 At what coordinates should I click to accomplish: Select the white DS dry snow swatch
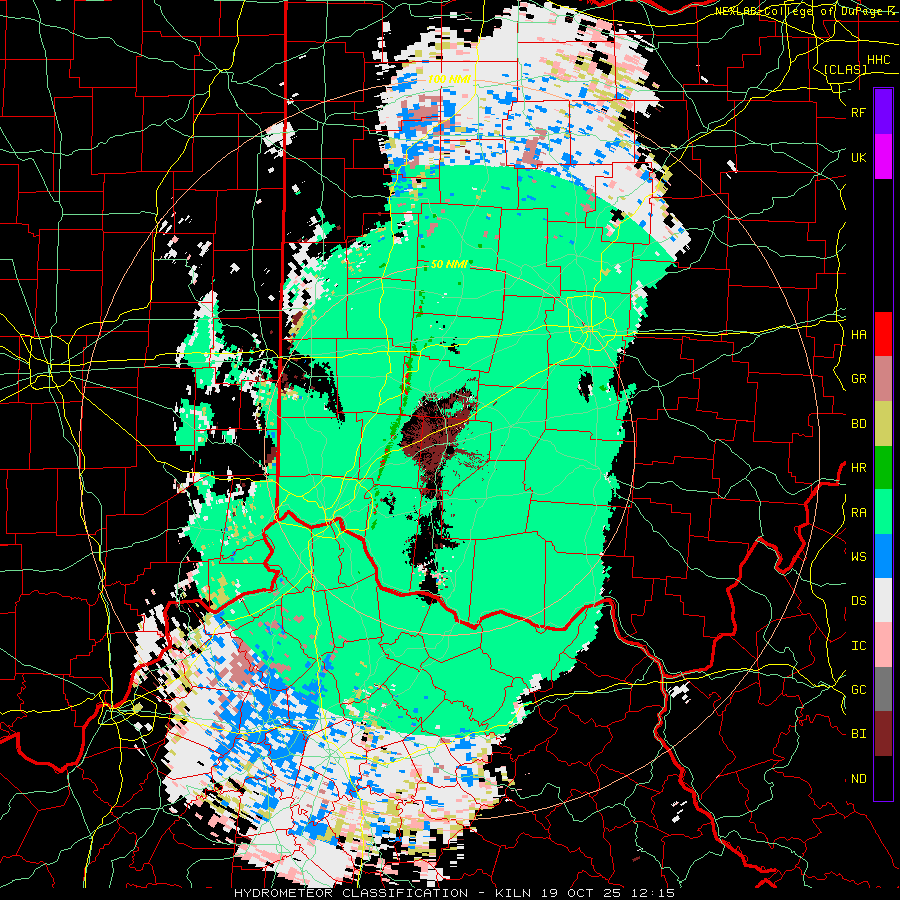click(883, 601)
